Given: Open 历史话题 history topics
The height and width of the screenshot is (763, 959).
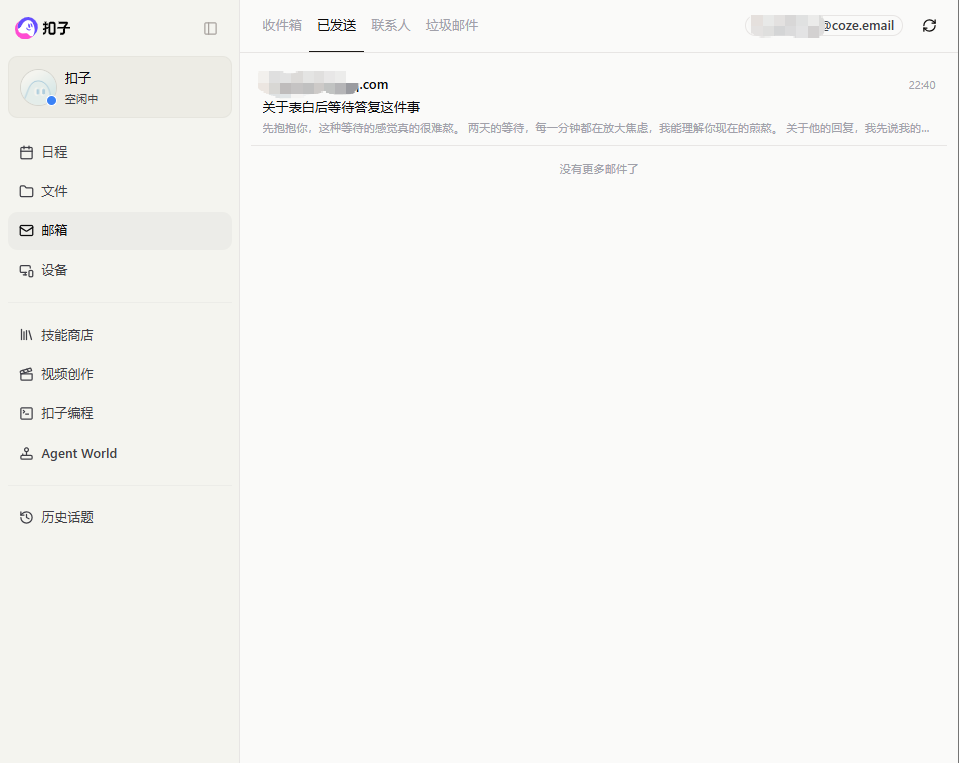Looking at the screenshot, I should pyautogui.click(x=66, y=517).
